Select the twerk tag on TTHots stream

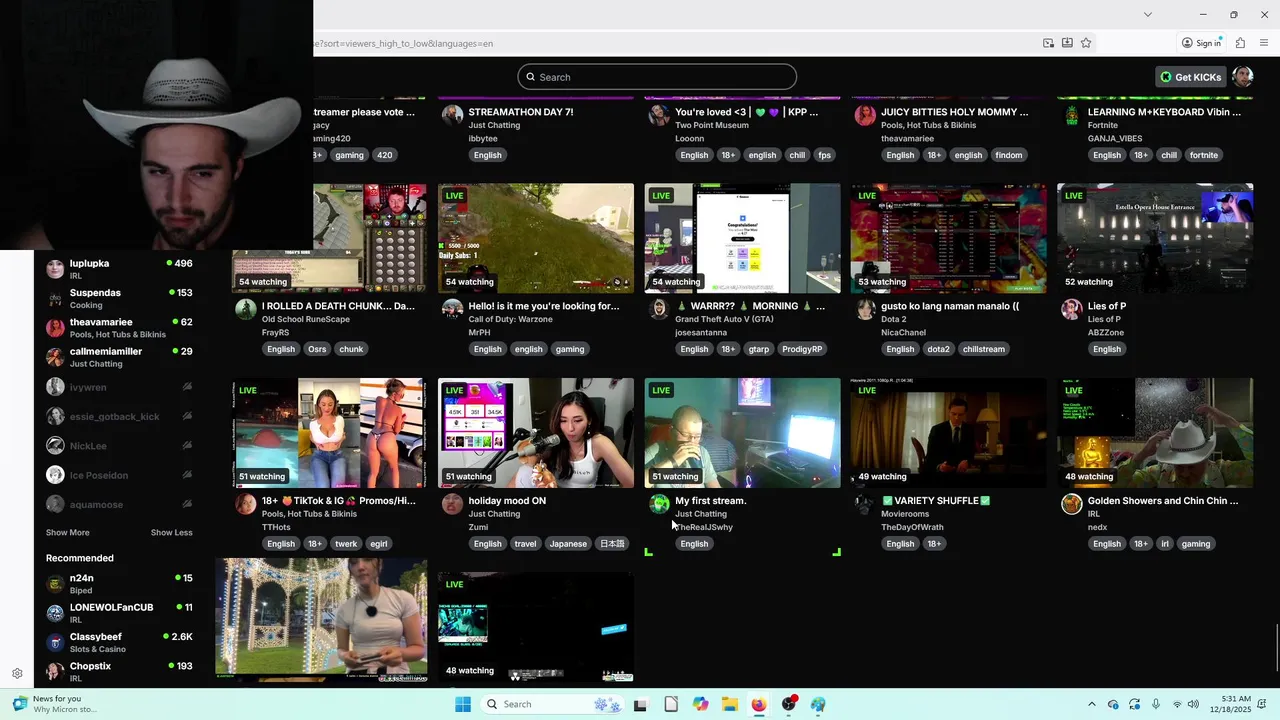click(346, 544)
